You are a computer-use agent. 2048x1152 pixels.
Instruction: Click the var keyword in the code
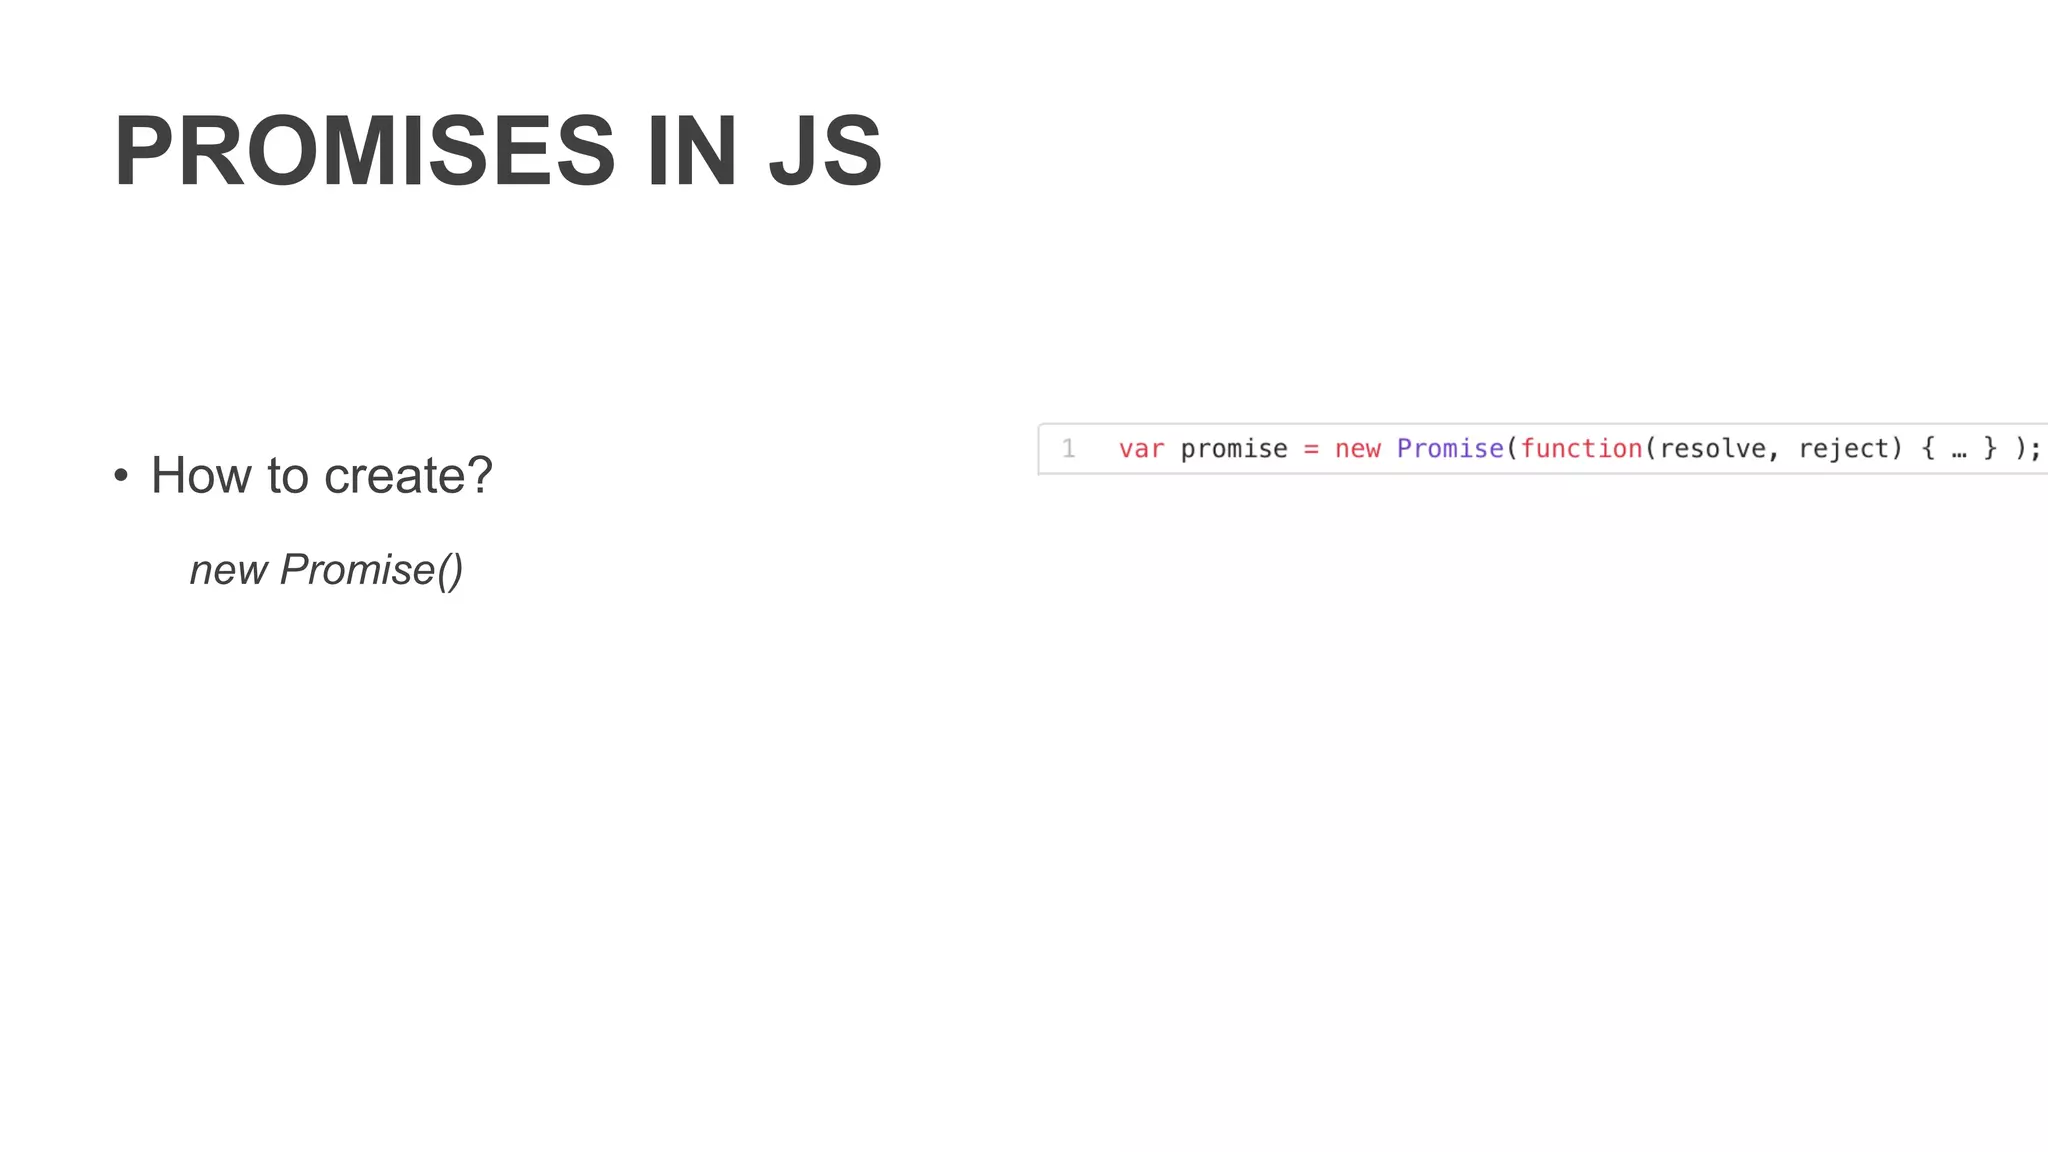(1141, 449)
